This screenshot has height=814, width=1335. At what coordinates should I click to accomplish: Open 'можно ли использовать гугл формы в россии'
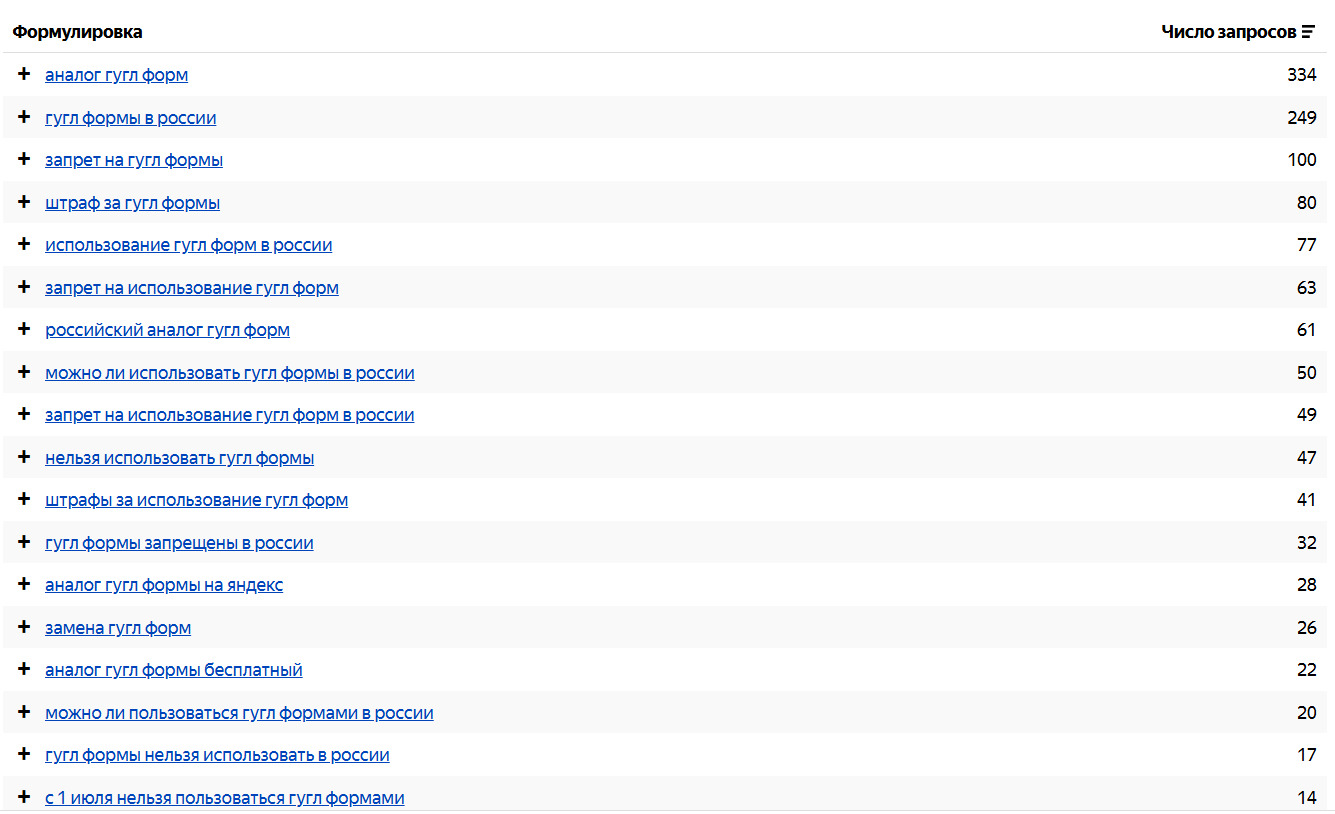(229, 373)
